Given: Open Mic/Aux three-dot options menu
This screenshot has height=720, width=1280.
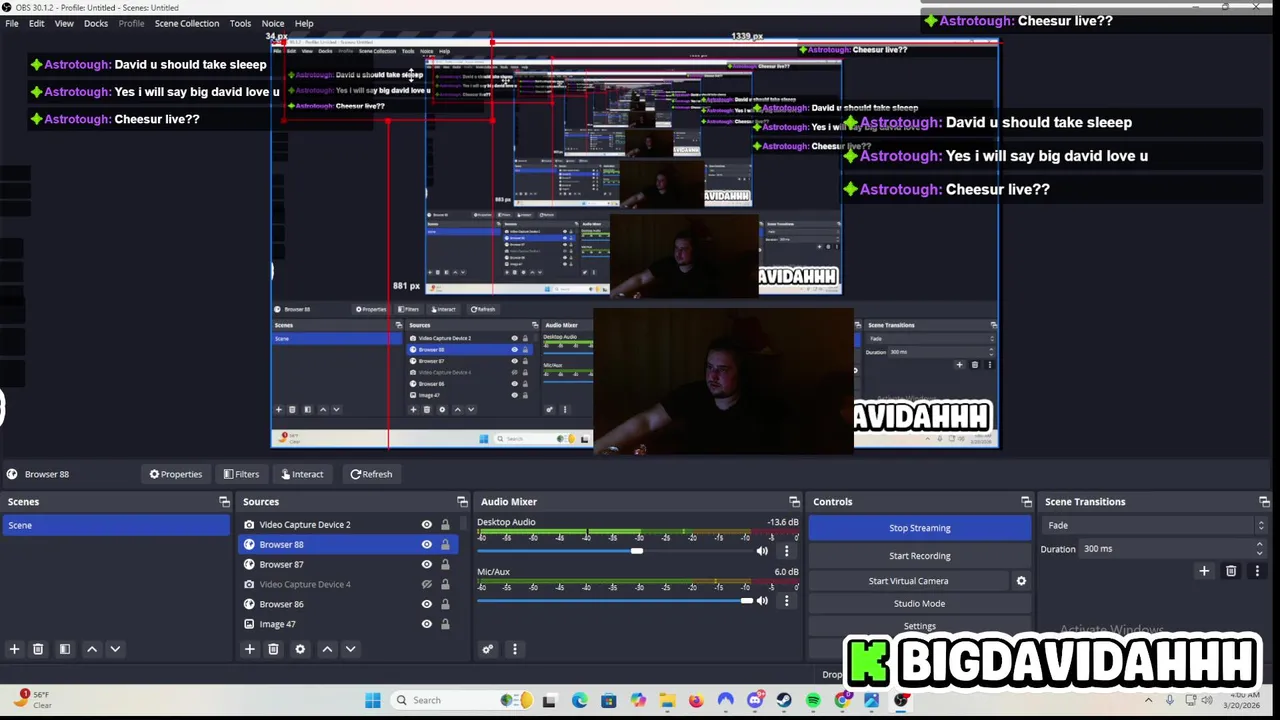Looking at the screenshot, I should (x=786, y=601).
